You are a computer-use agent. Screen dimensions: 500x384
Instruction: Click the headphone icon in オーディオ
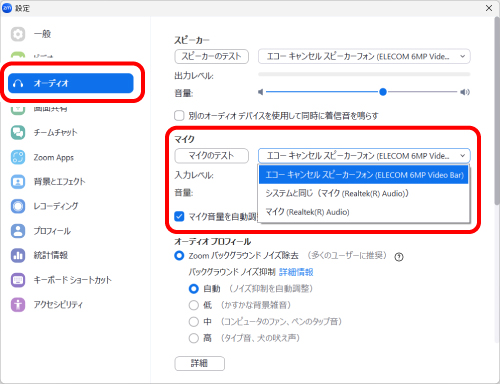[x=18, y=83]
